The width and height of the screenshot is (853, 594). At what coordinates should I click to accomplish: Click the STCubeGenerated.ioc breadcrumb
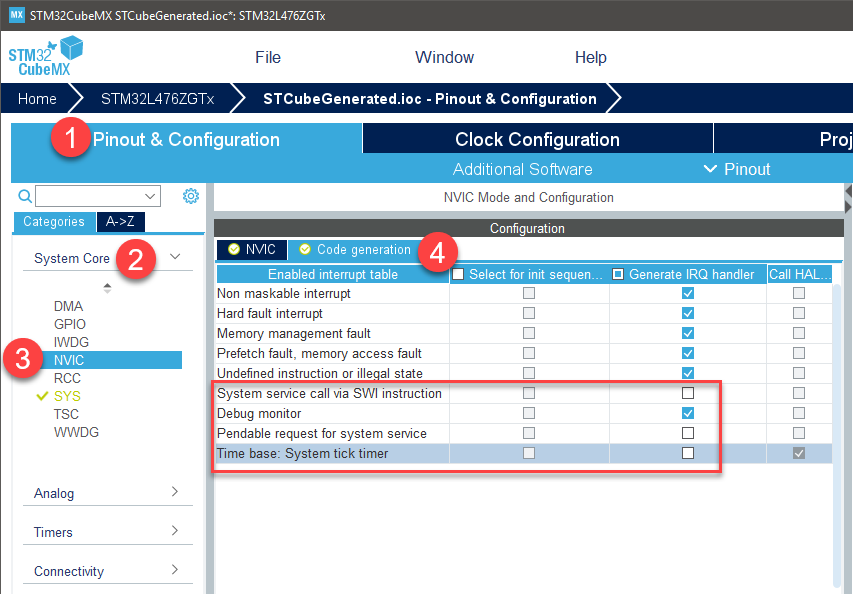point(430,98)
